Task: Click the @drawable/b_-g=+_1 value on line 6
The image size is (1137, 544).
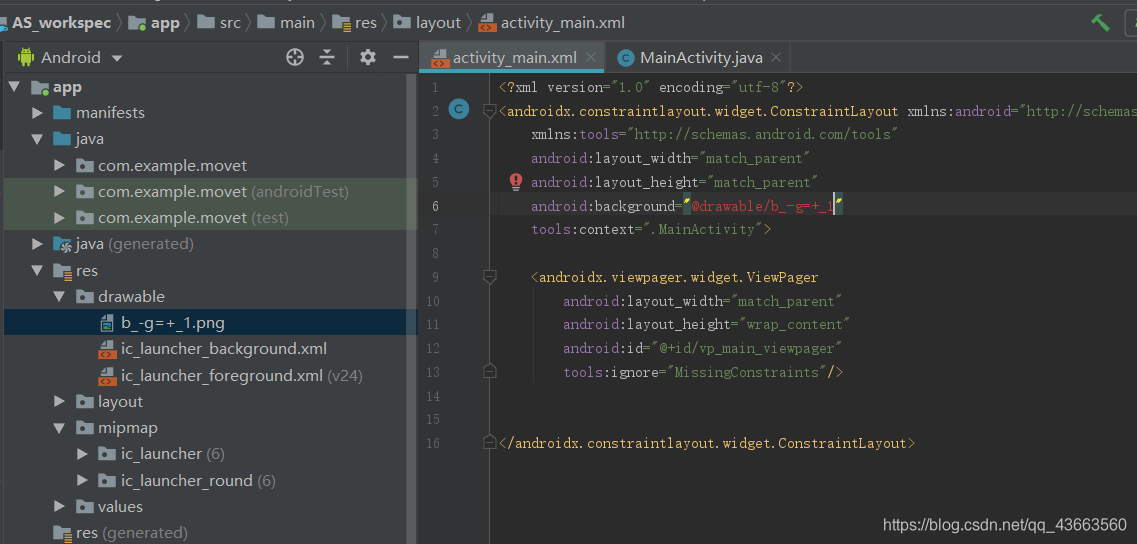Action: point(763,206)
